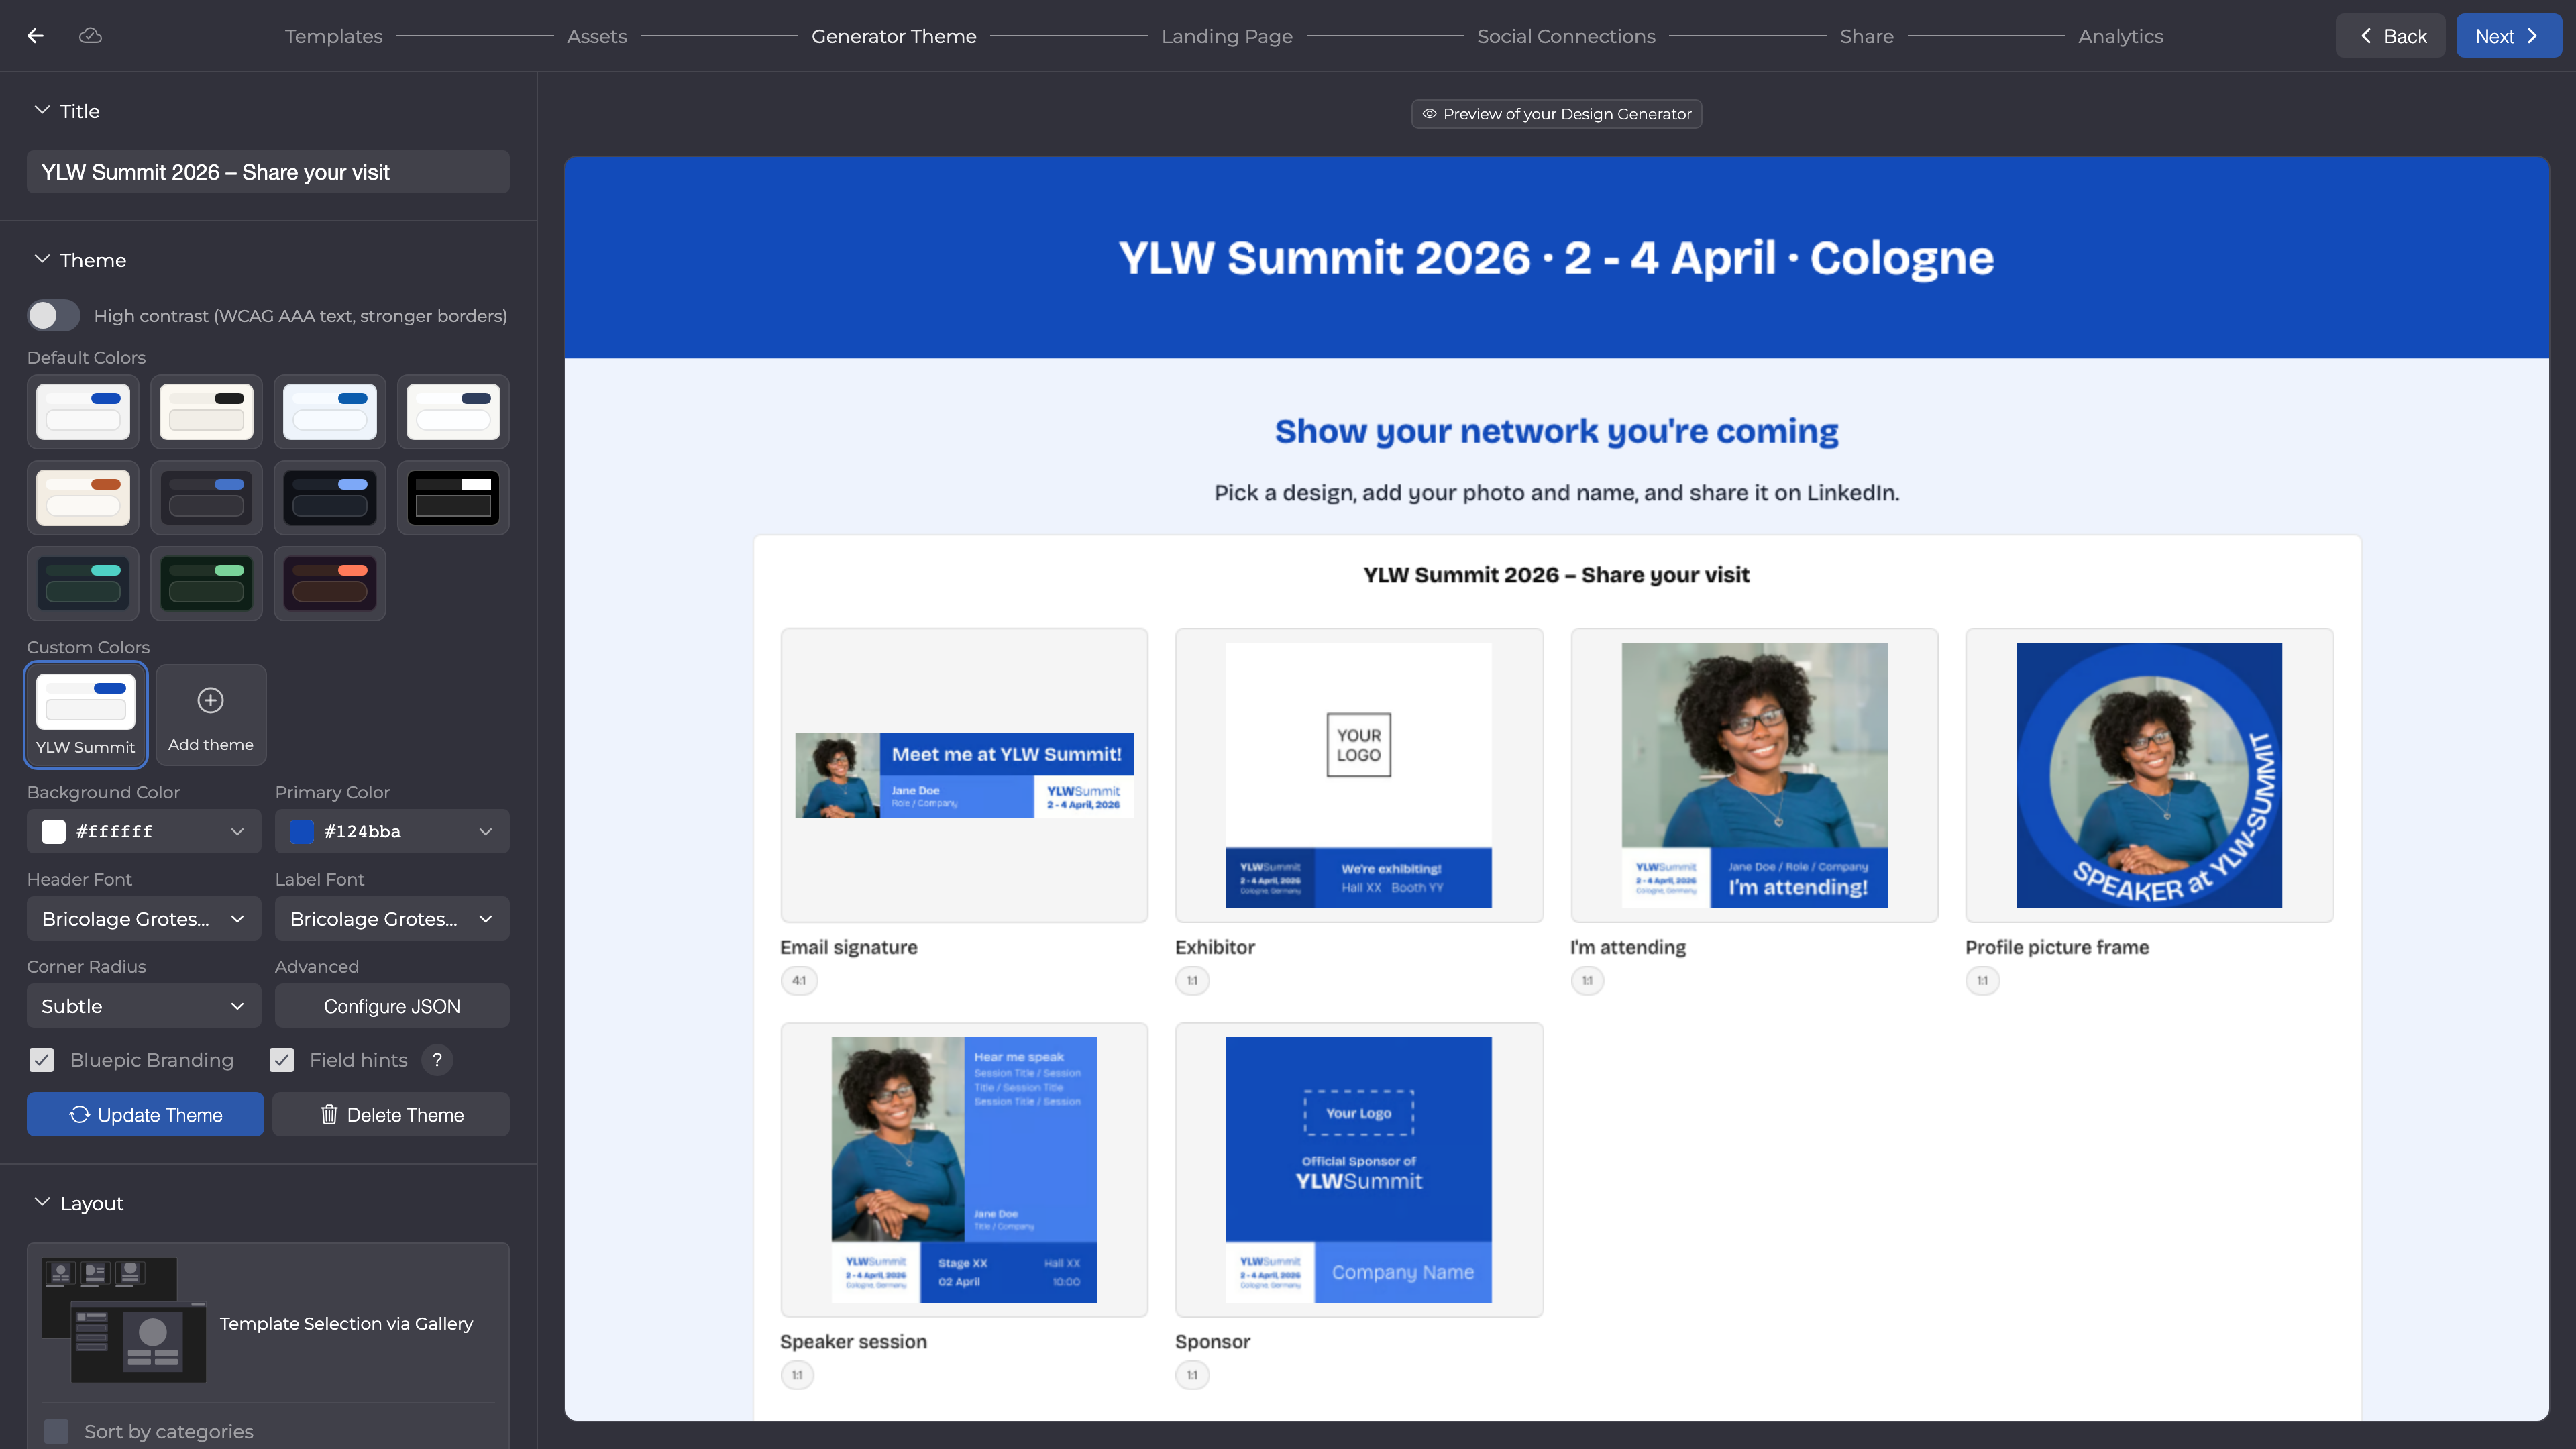The height and width of the screenshot is (1449, 2576).
Task: Open the Profile picture frame template thumbnail
Action: click(2149, 775)
